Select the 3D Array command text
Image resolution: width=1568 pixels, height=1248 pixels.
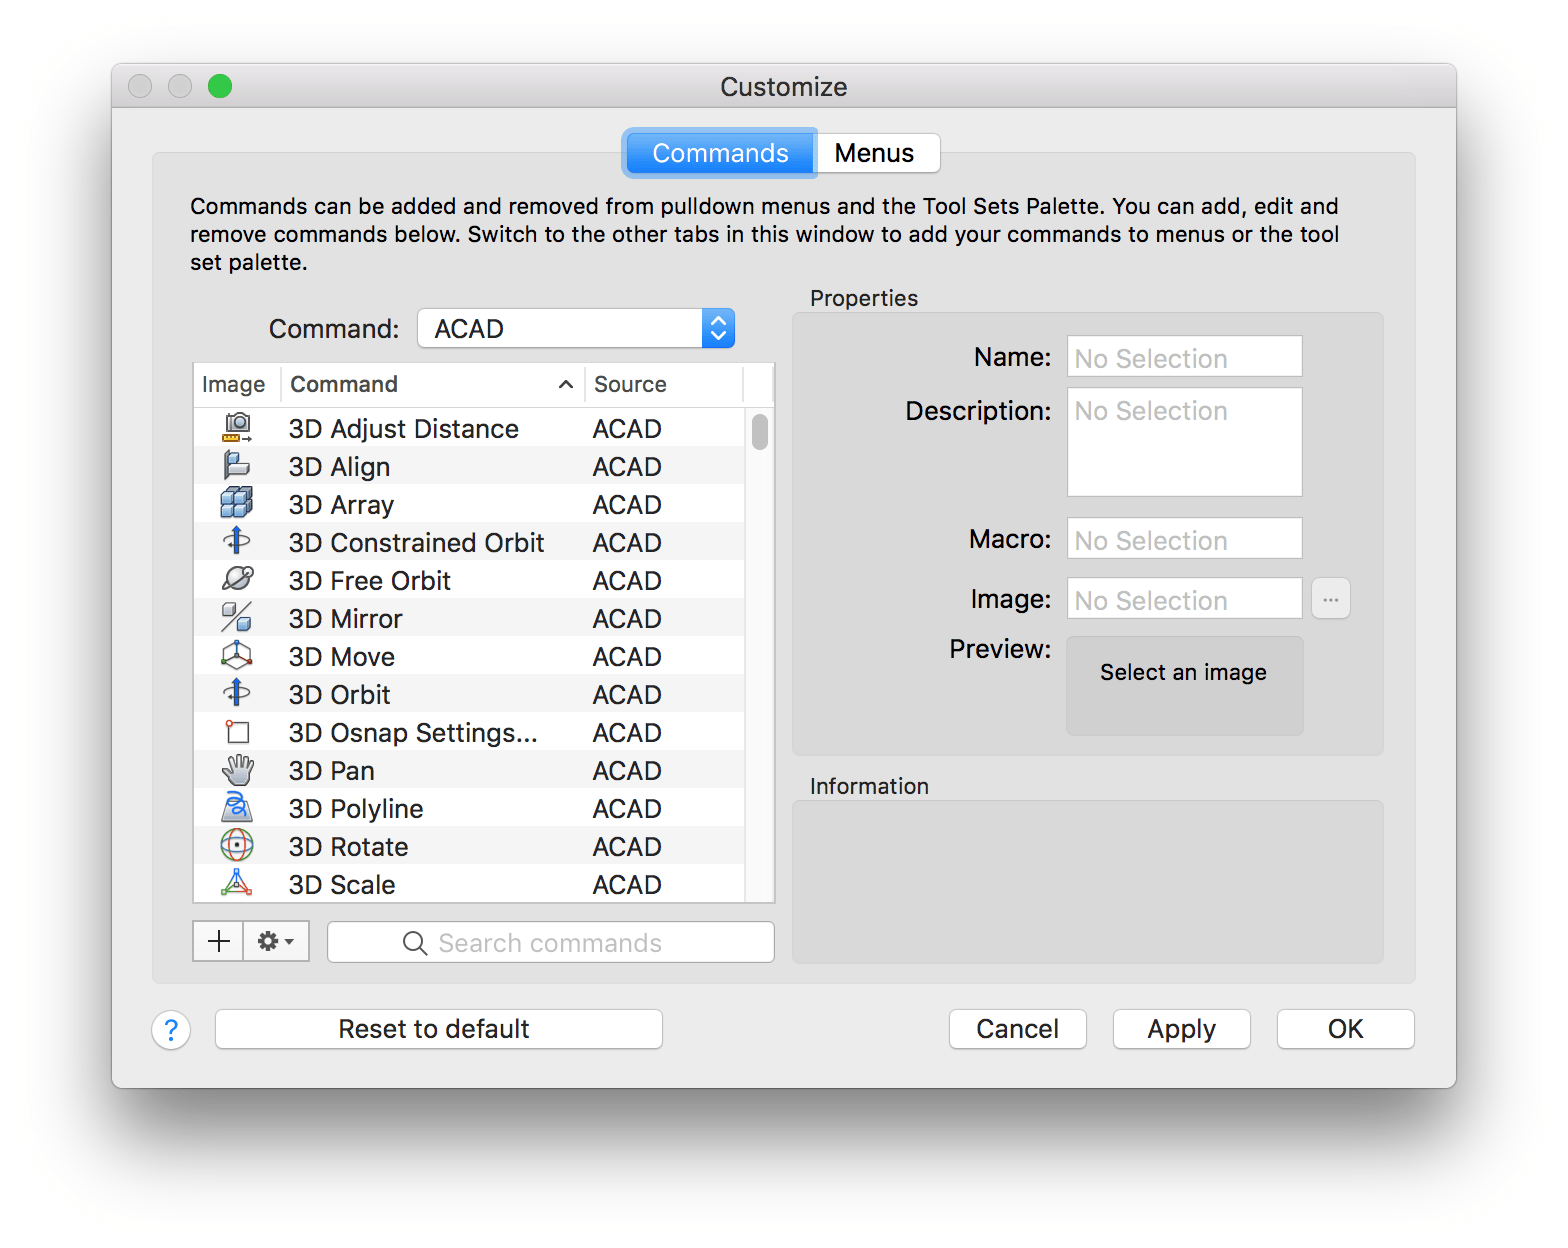pos(342,505)
